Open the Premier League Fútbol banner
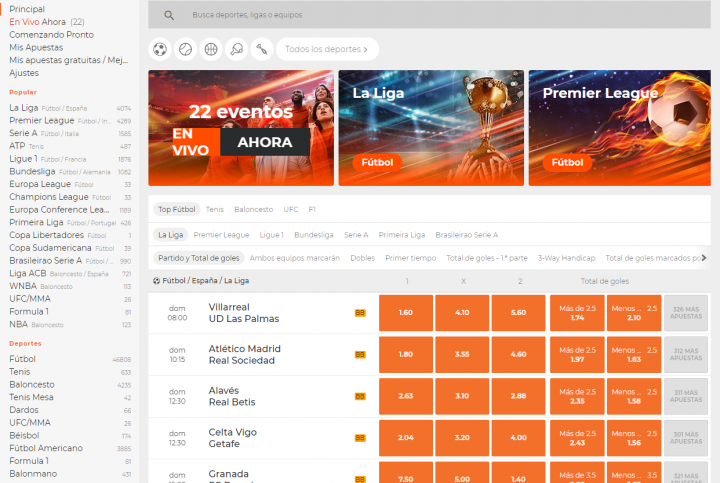The height and width of the screenshot is (483, 720). tap(620, 128)
